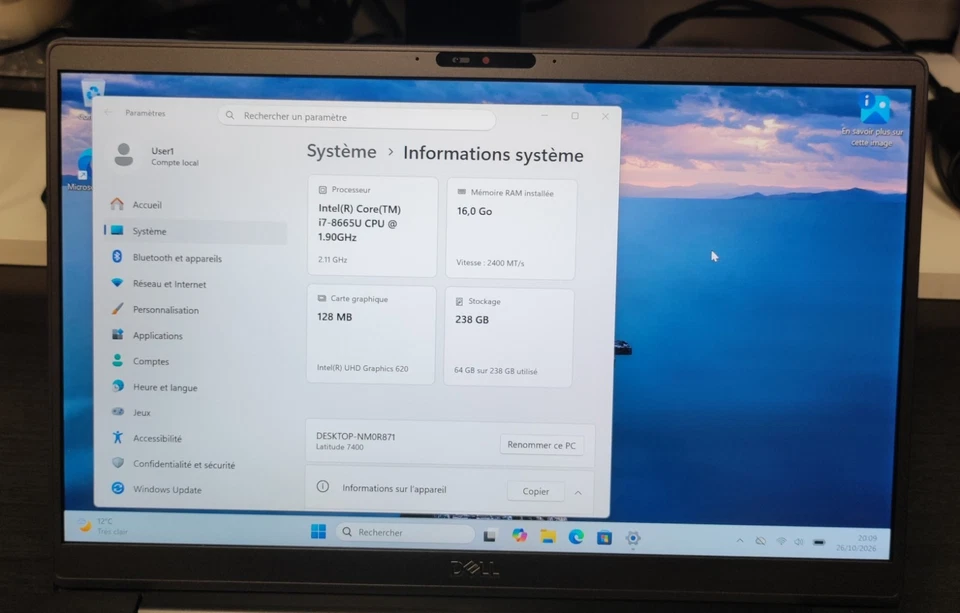The image size is (960, 613).
Task: Select Système in the sidebar
Action: [195, 231]
